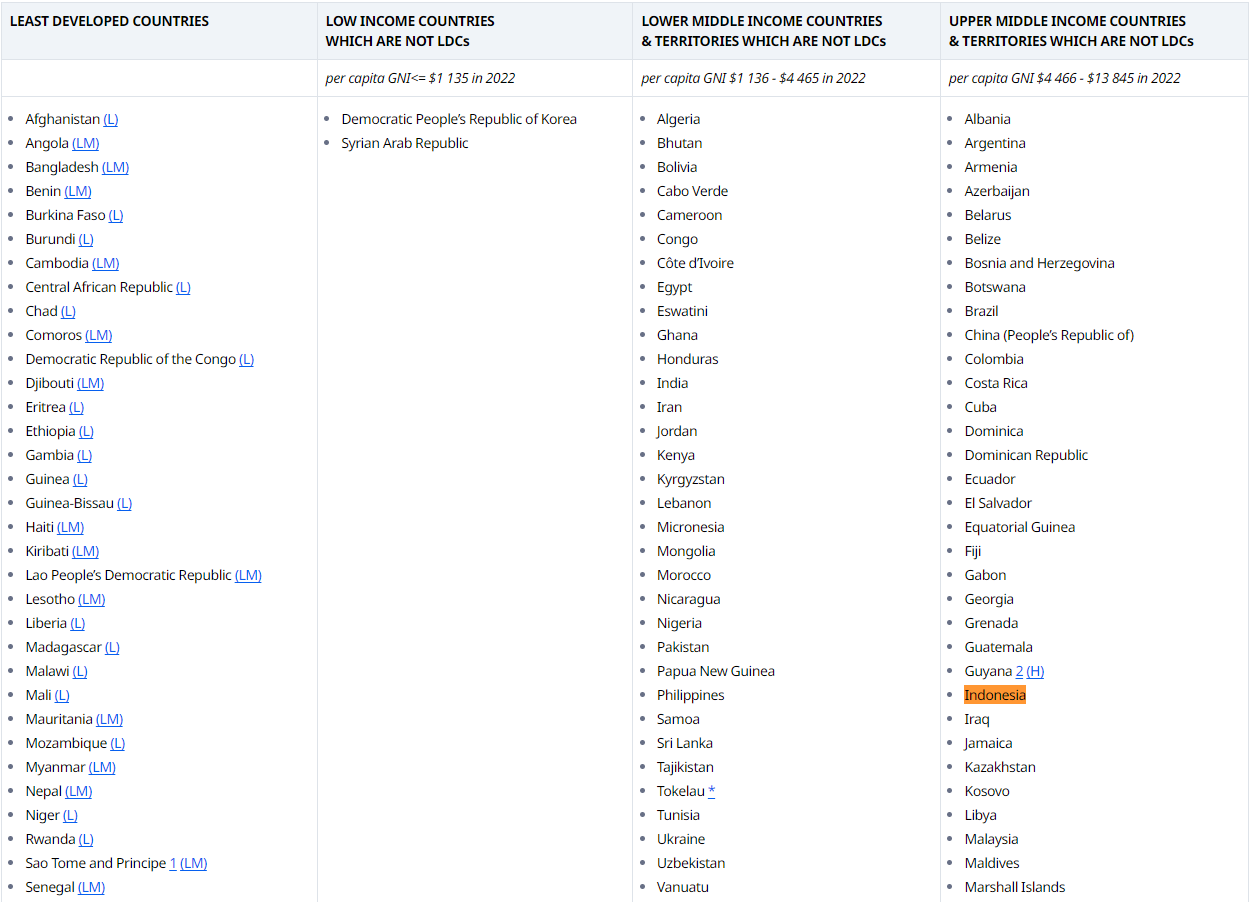Click the Dominican Republic entry
1249x902 pixels.
point(1026,455)
